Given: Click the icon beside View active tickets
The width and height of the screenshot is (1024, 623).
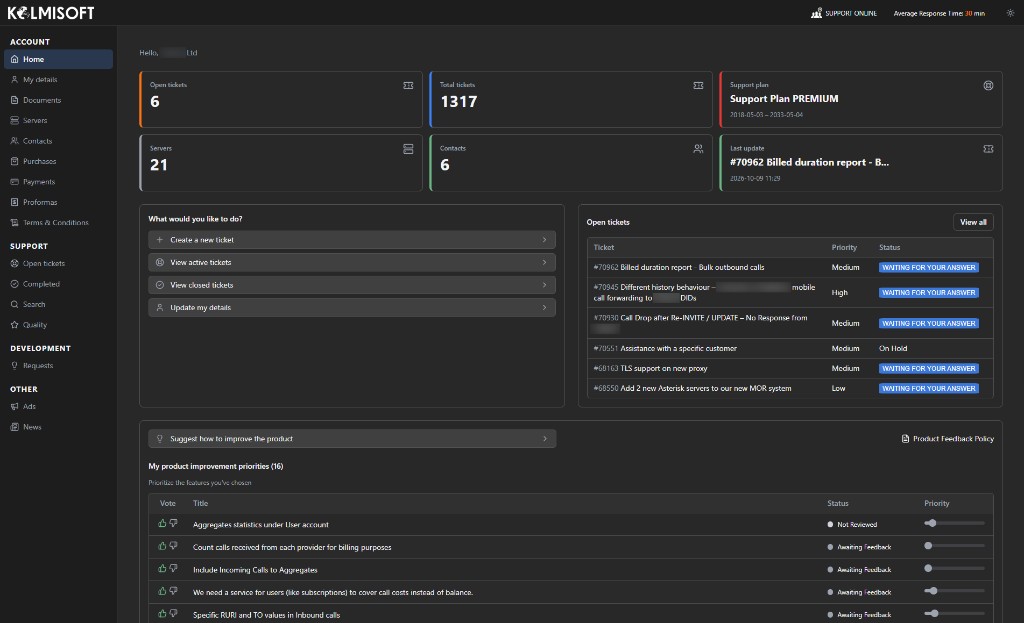Looking at the screenshot, I should [159, 263].
